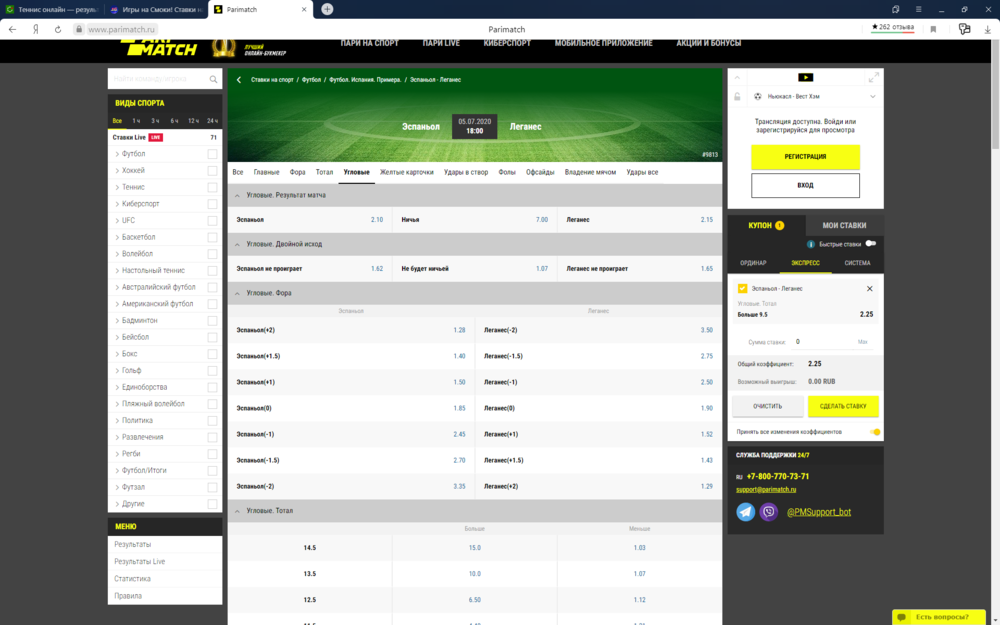Check the Киберспорт sport checkbox

(212, 203)
